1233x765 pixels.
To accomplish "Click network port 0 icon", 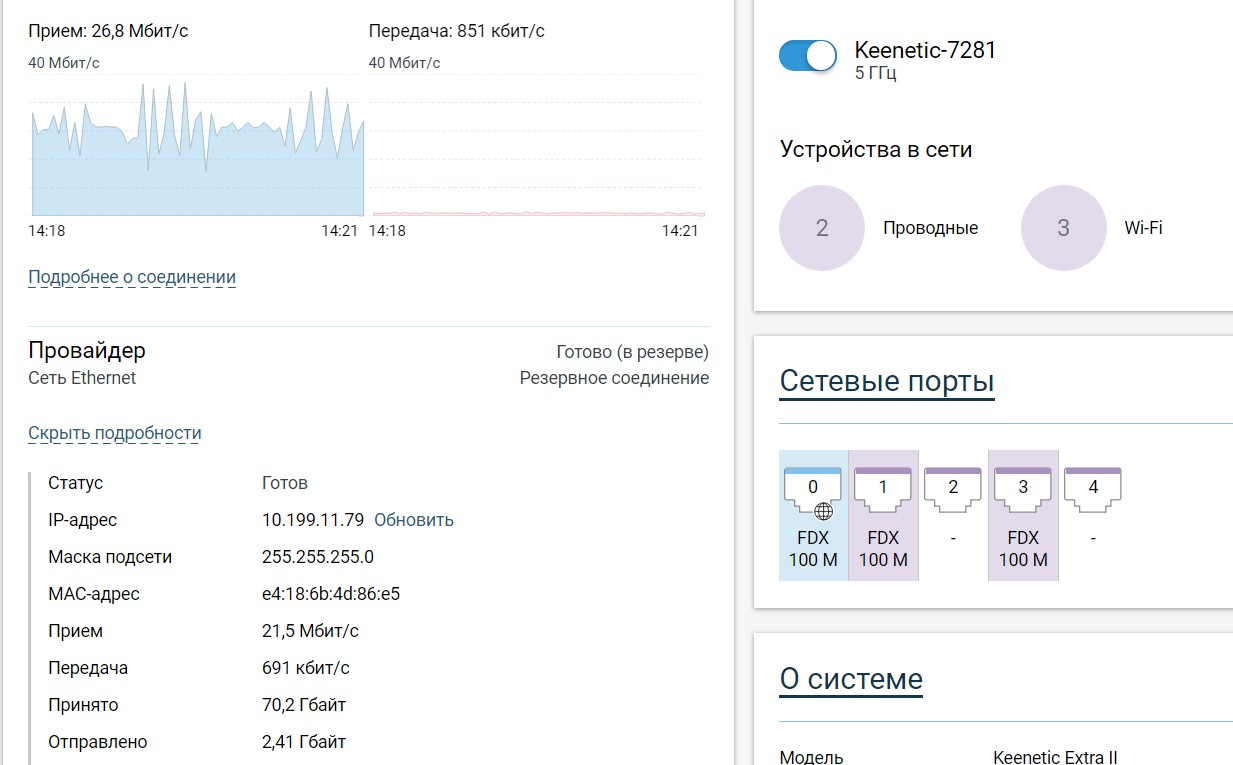I will tap(813, 487).
